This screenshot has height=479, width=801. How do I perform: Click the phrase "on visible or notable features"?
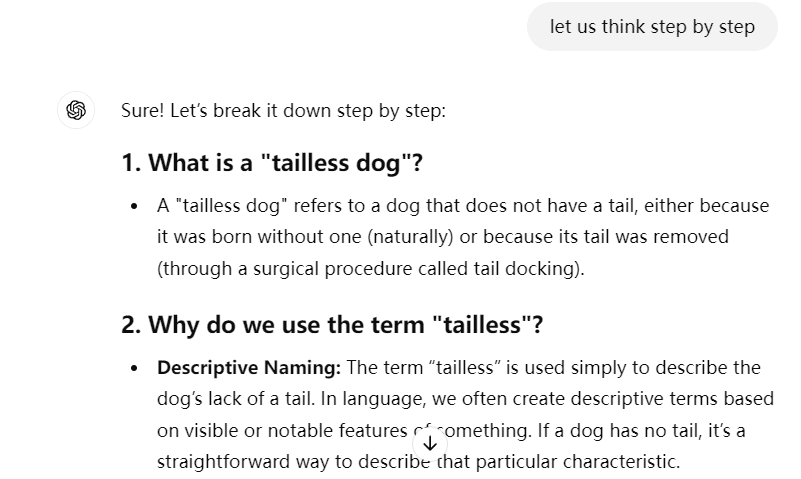pyautogui.click(x=282, y=430)
